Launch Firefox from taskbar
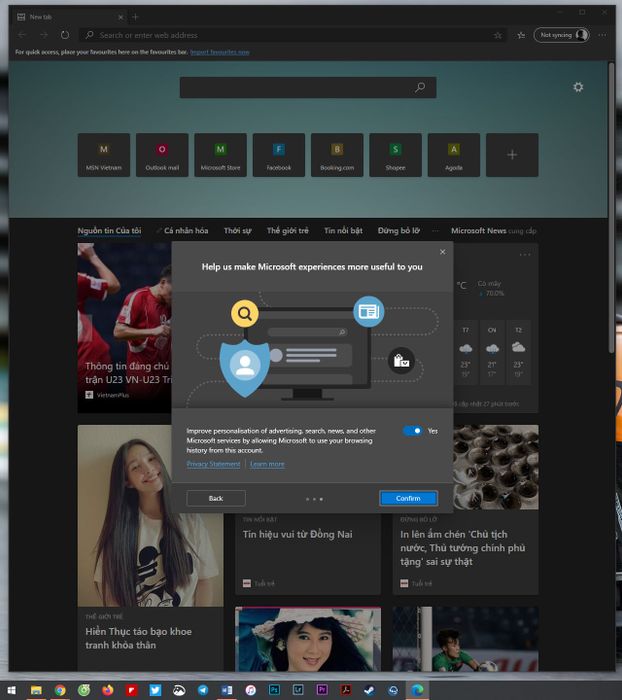This screenshot has height=700, width=622. click(x=108, y=690)
